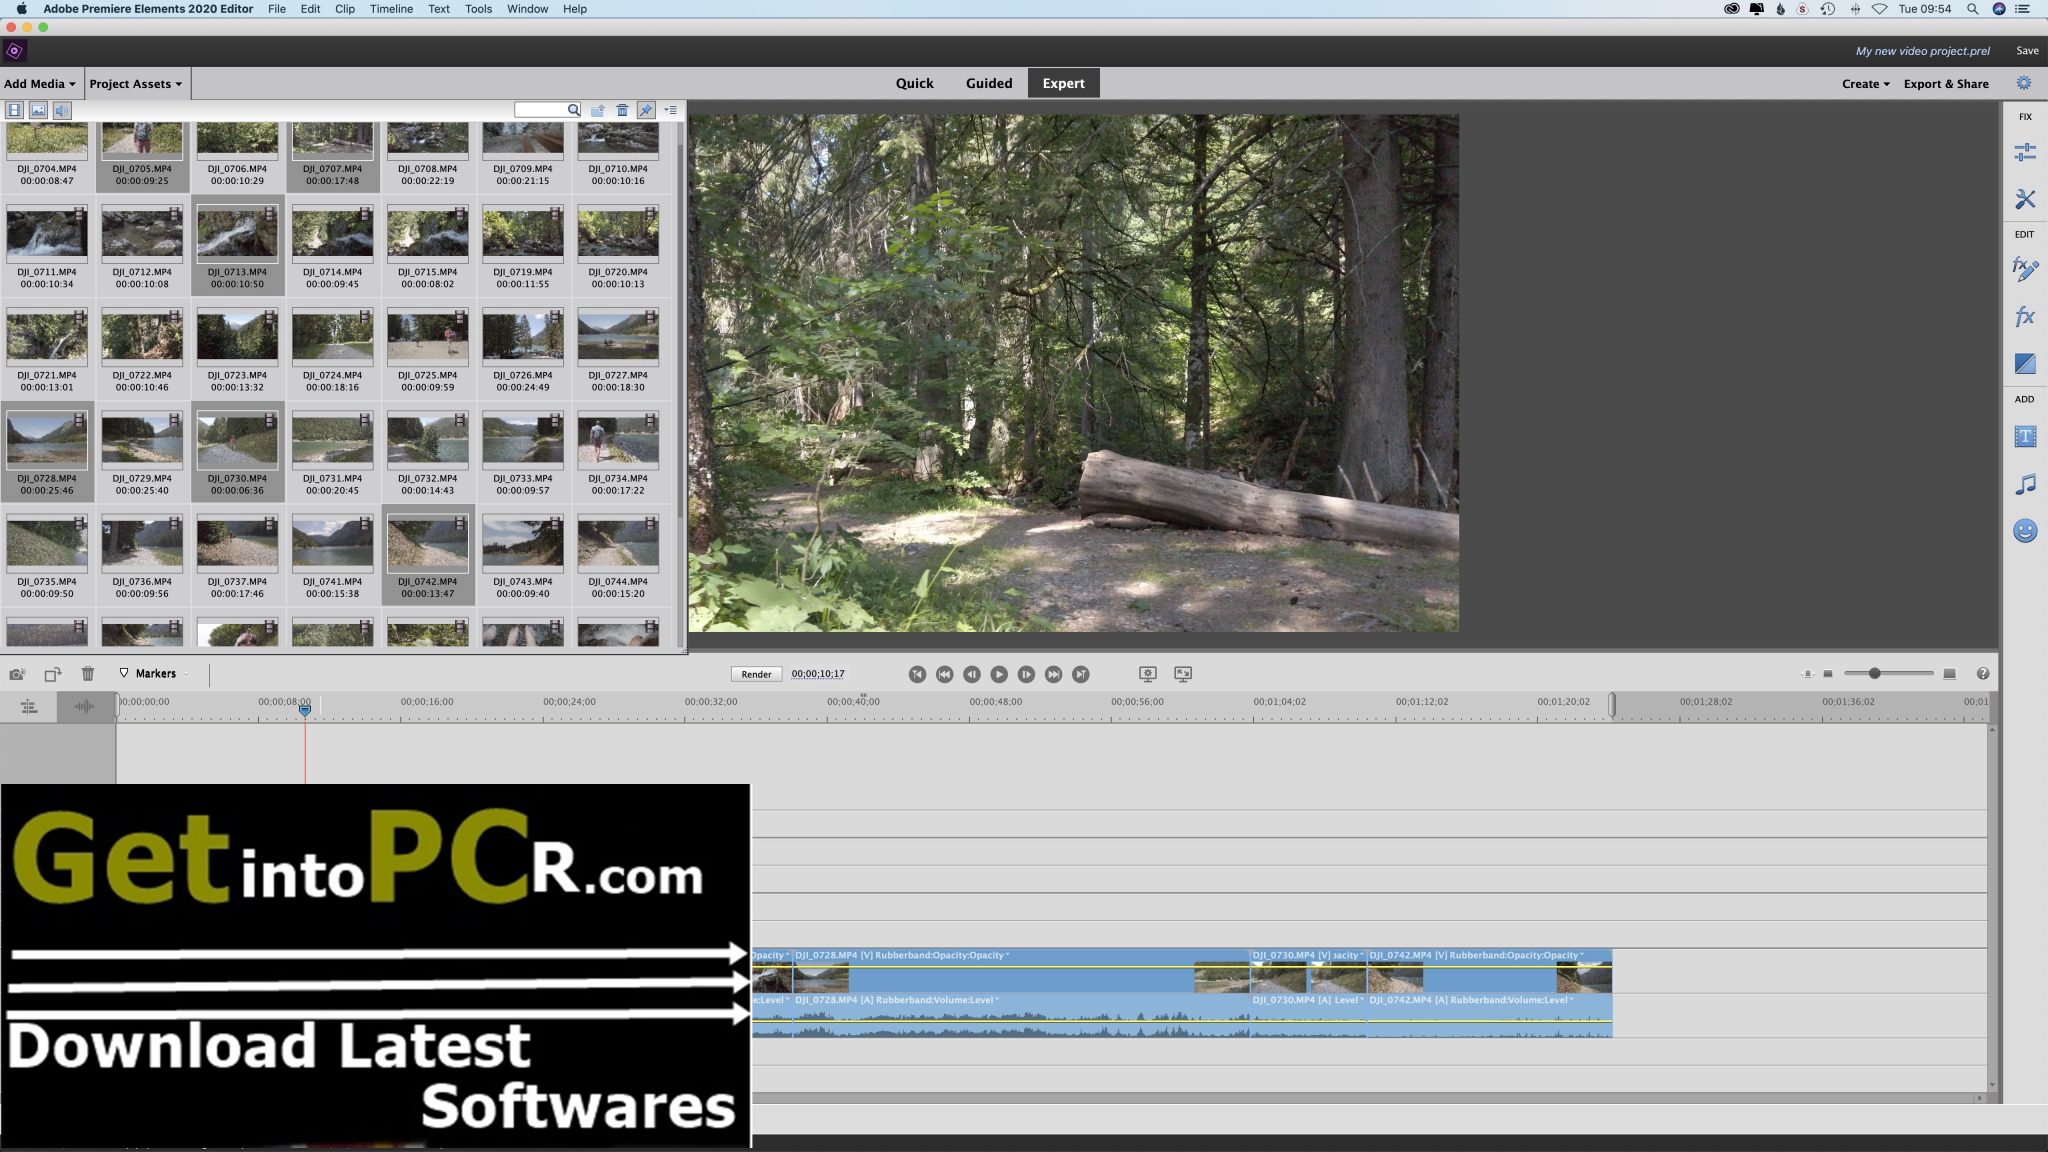Select DJI_0728.MP4 video clip on timeline
The image size is (2048, 1152).
point(1020,971)
